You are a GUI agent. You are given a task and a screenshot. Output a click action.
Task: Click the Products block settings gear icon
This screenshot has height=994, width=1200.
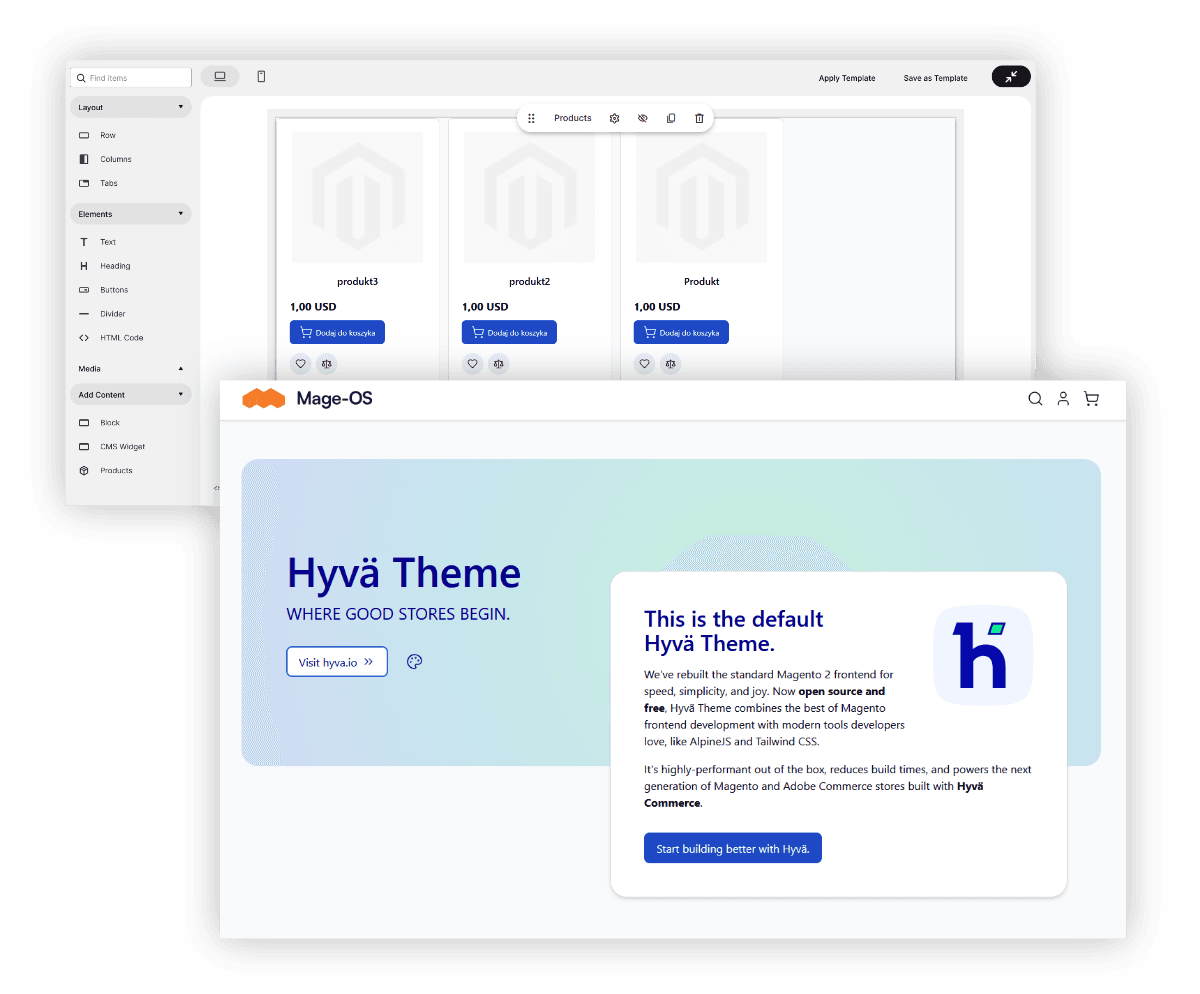coord(614,118)
